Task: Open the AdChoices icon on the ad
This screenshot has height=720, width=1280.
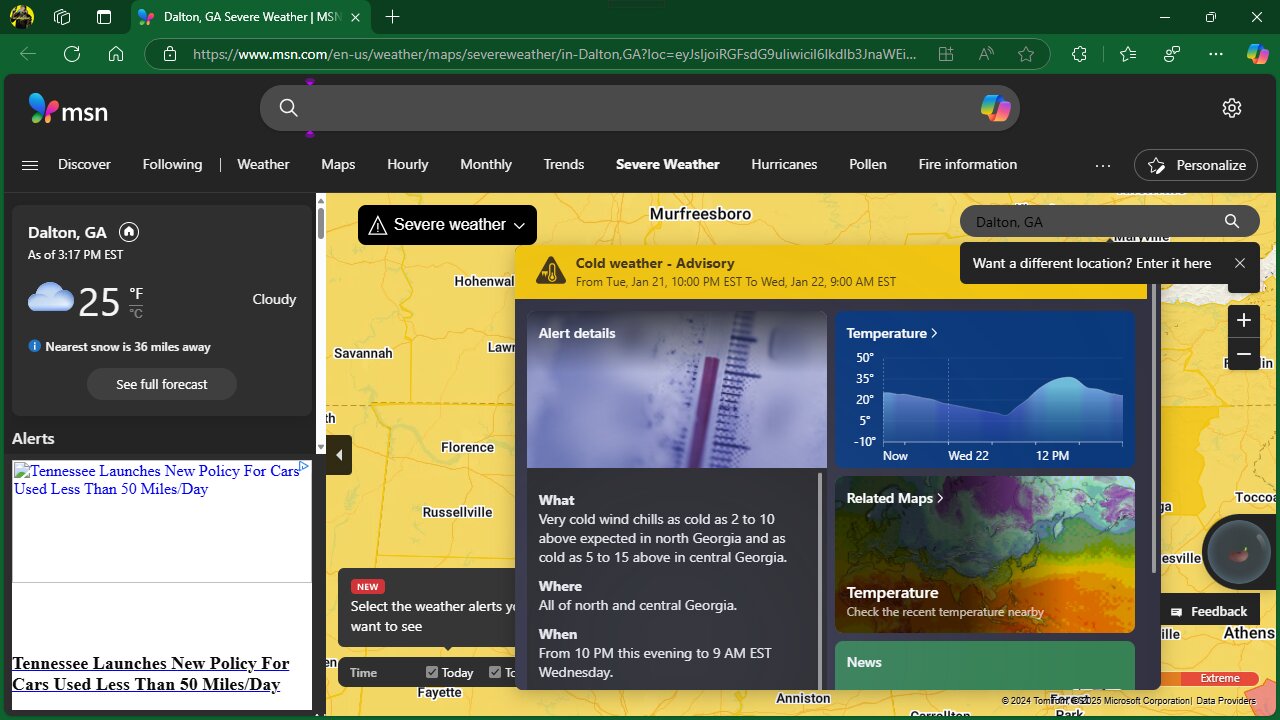Action: pos(305,467)
